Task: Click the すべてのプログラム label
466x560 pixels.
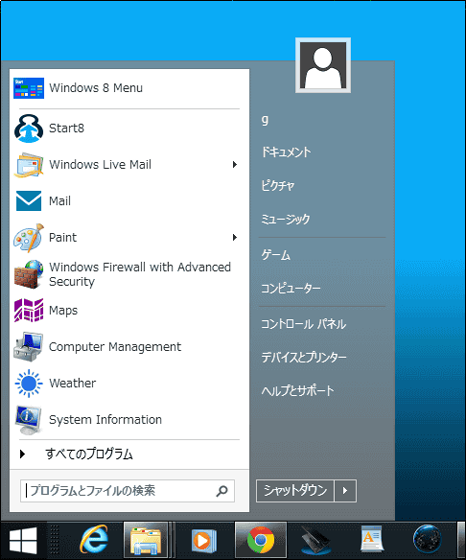Action: pyautogui.click(x=89, y=454)
